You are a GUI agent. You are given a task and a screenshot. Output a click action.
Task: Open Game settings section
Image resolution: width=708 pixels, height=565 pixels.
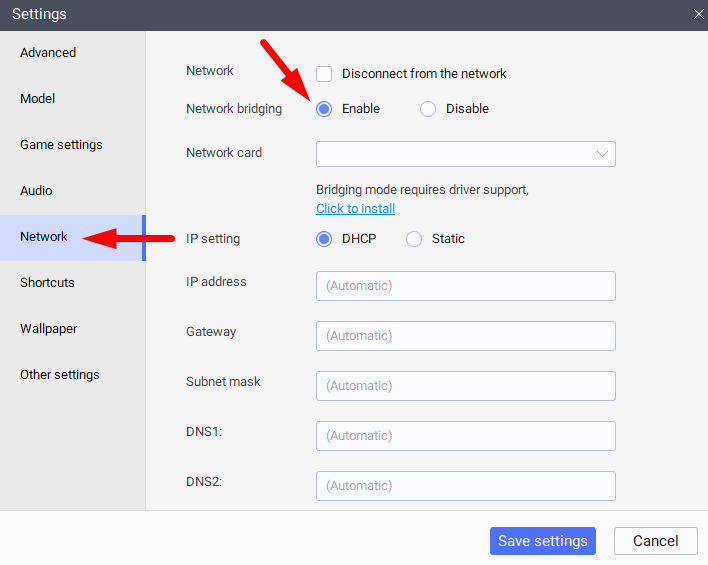pyautogui.click(x=61, y=145)
